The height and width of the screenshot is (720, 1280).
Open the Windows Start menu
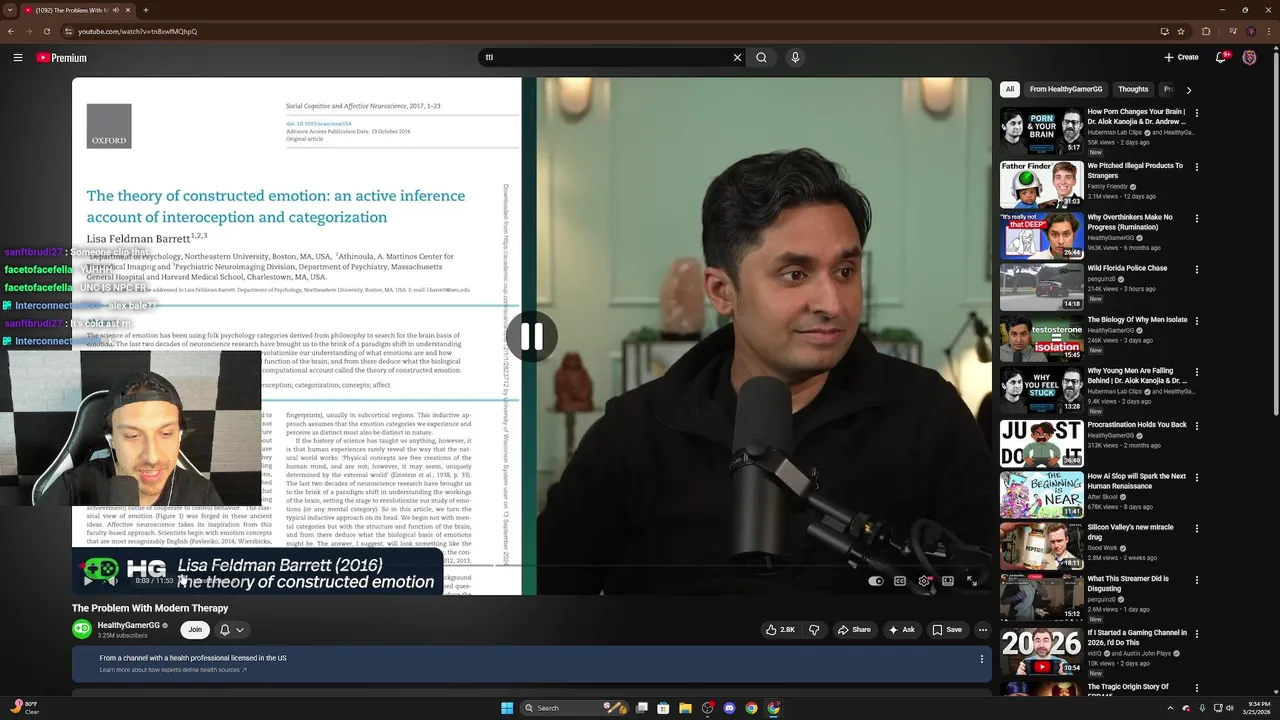tap(507, 708)
